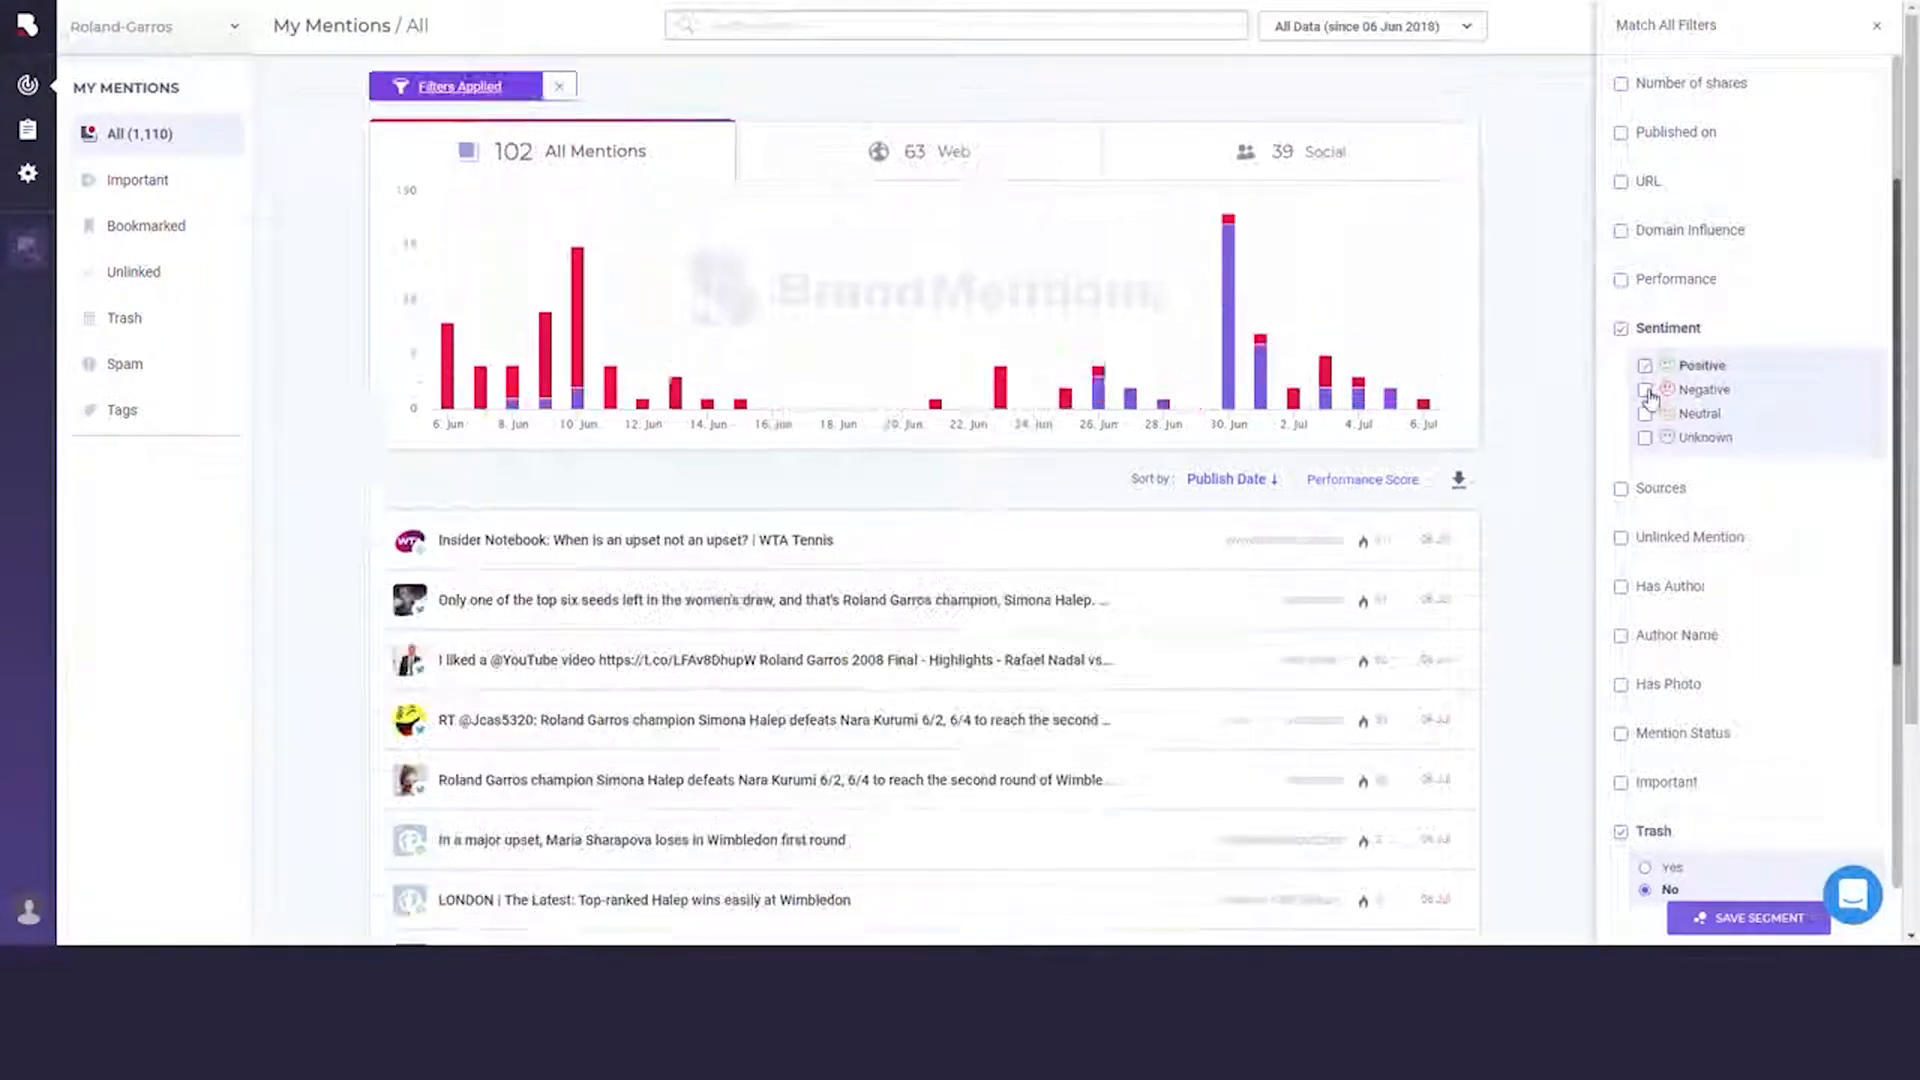Click the Tags icon in sidebar
The width and height of the screenshot is (1920, 1080).
tap(90, 410)
